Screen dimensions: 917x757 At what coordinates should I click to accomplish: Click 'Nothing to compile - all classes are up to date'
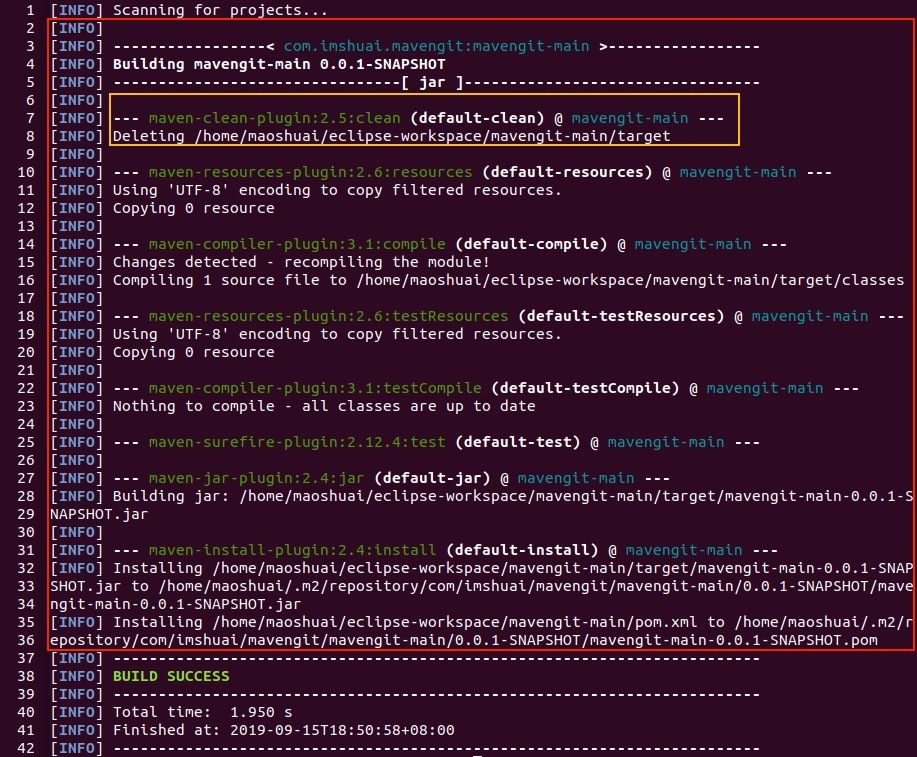(x=324, y=406)
